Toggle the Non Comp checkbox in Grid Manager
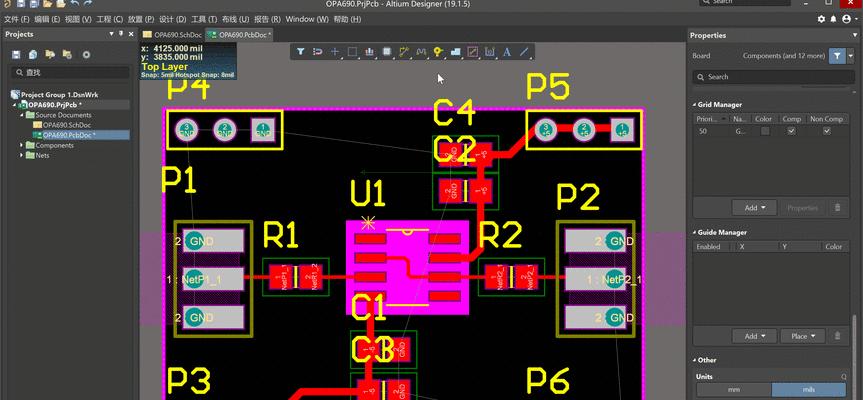 (x=826, y=131)
